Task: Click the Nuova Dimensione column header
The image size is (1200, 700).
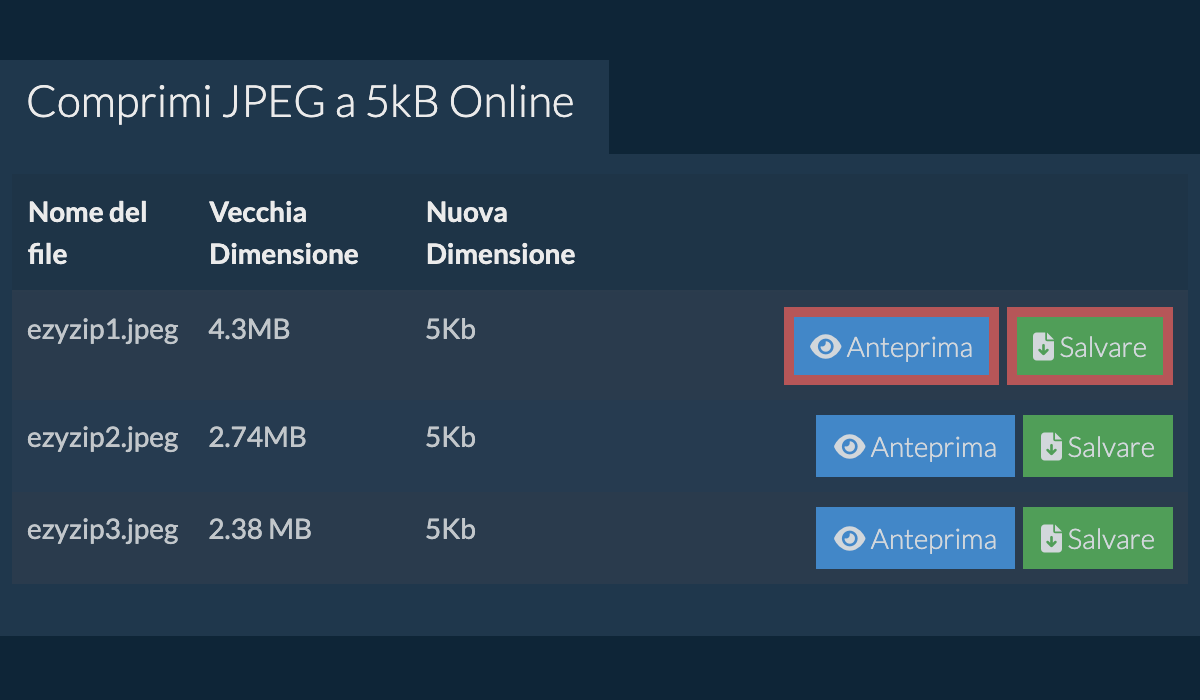Action: (501, 233)
